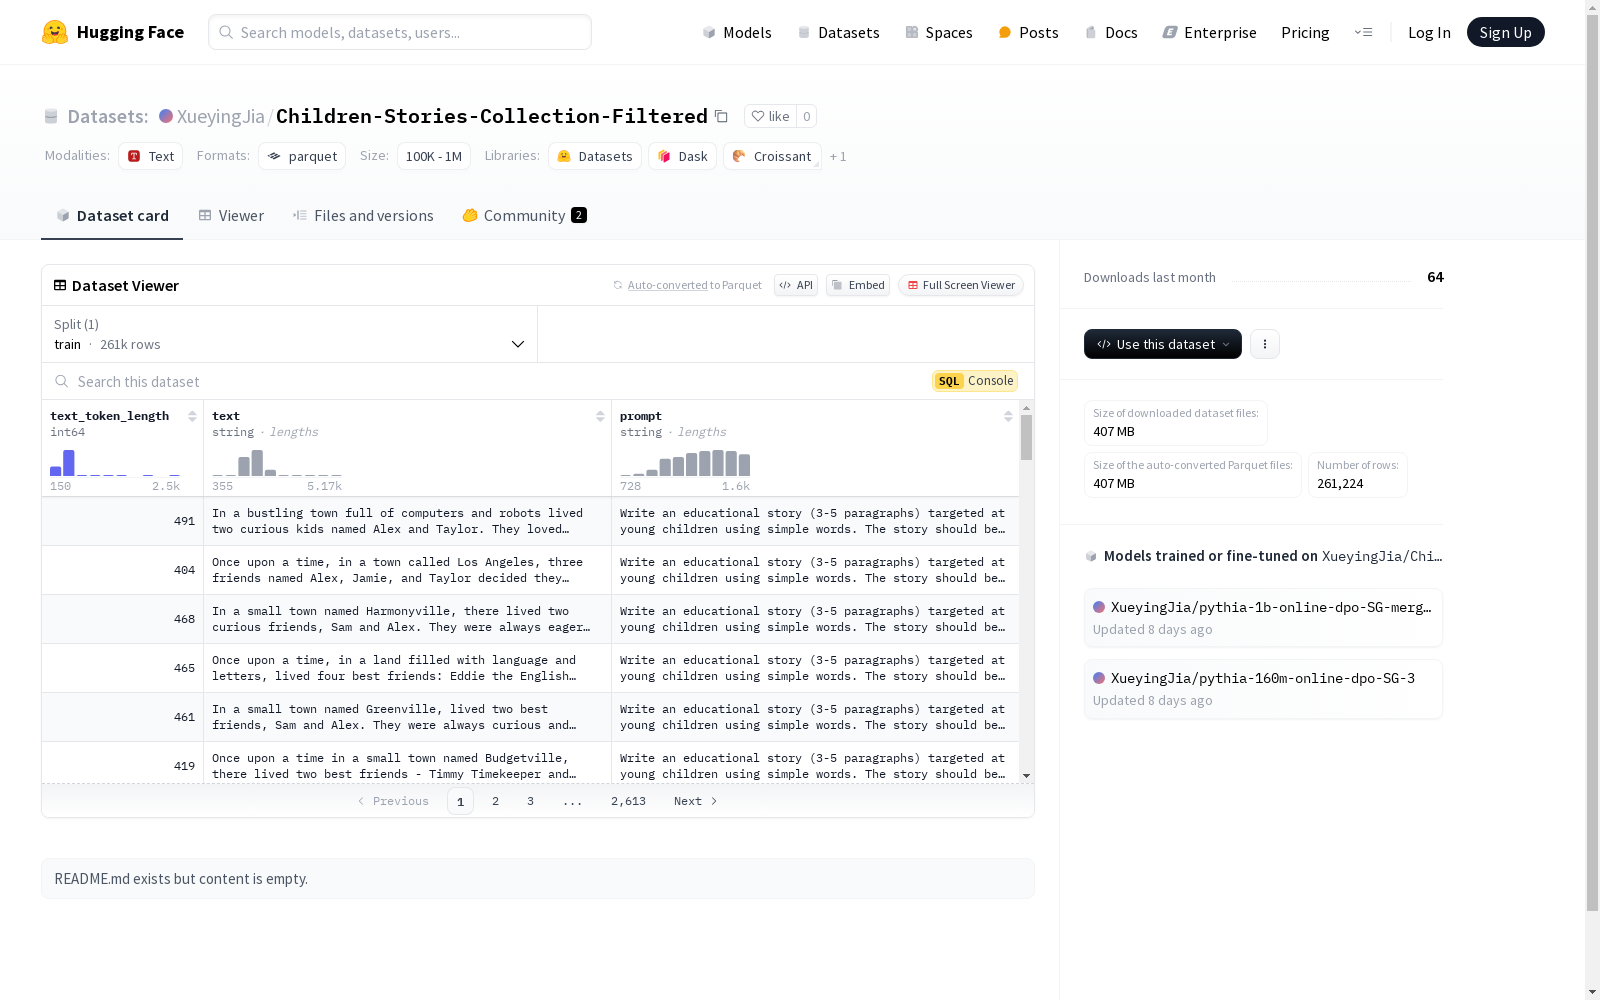
Task: Click the table scrollbar up arrow
Action: [1026, 408]
